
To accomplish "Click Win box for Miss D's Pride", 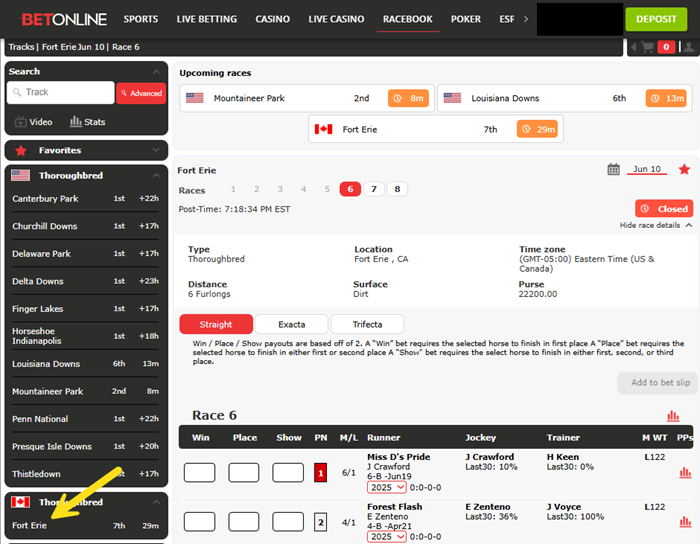I will [200, 473].
